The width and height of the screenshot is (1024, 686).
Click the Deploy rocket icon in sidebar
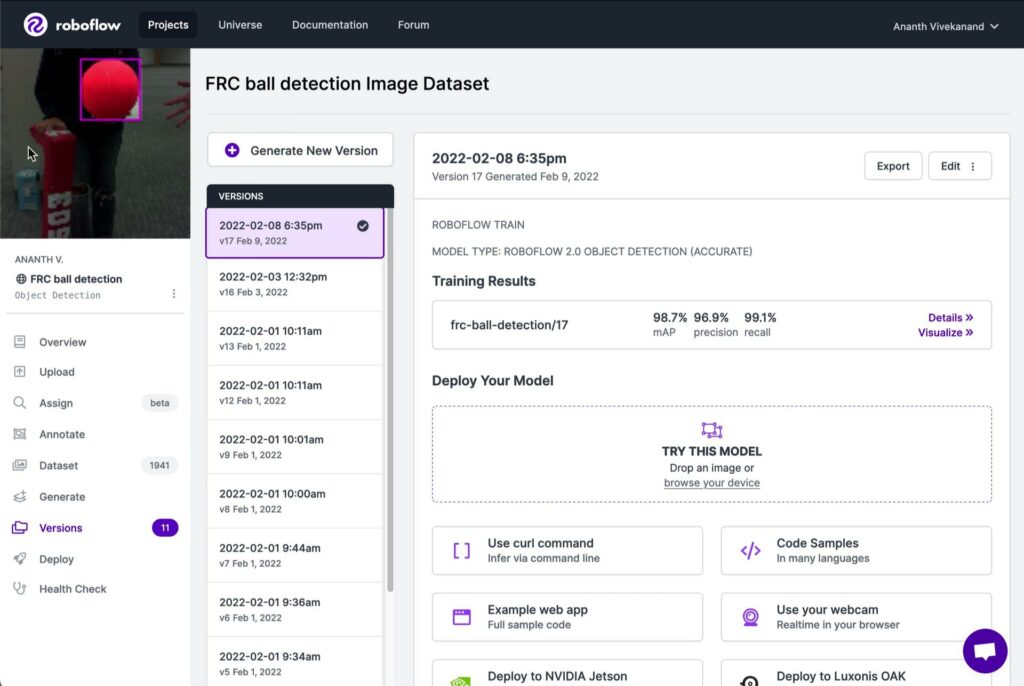[x=20, y=559]
